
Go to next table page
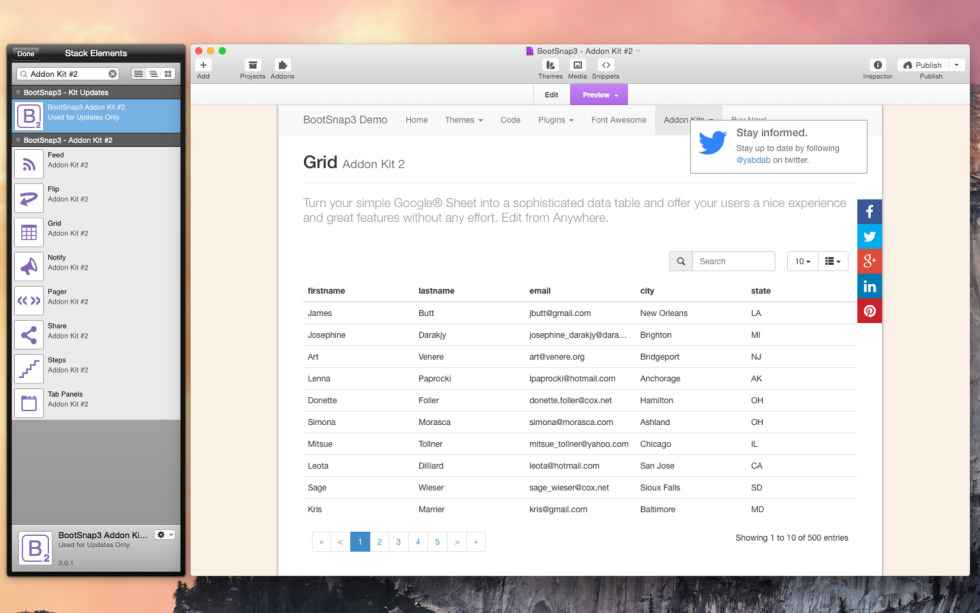tap(457, 542)
